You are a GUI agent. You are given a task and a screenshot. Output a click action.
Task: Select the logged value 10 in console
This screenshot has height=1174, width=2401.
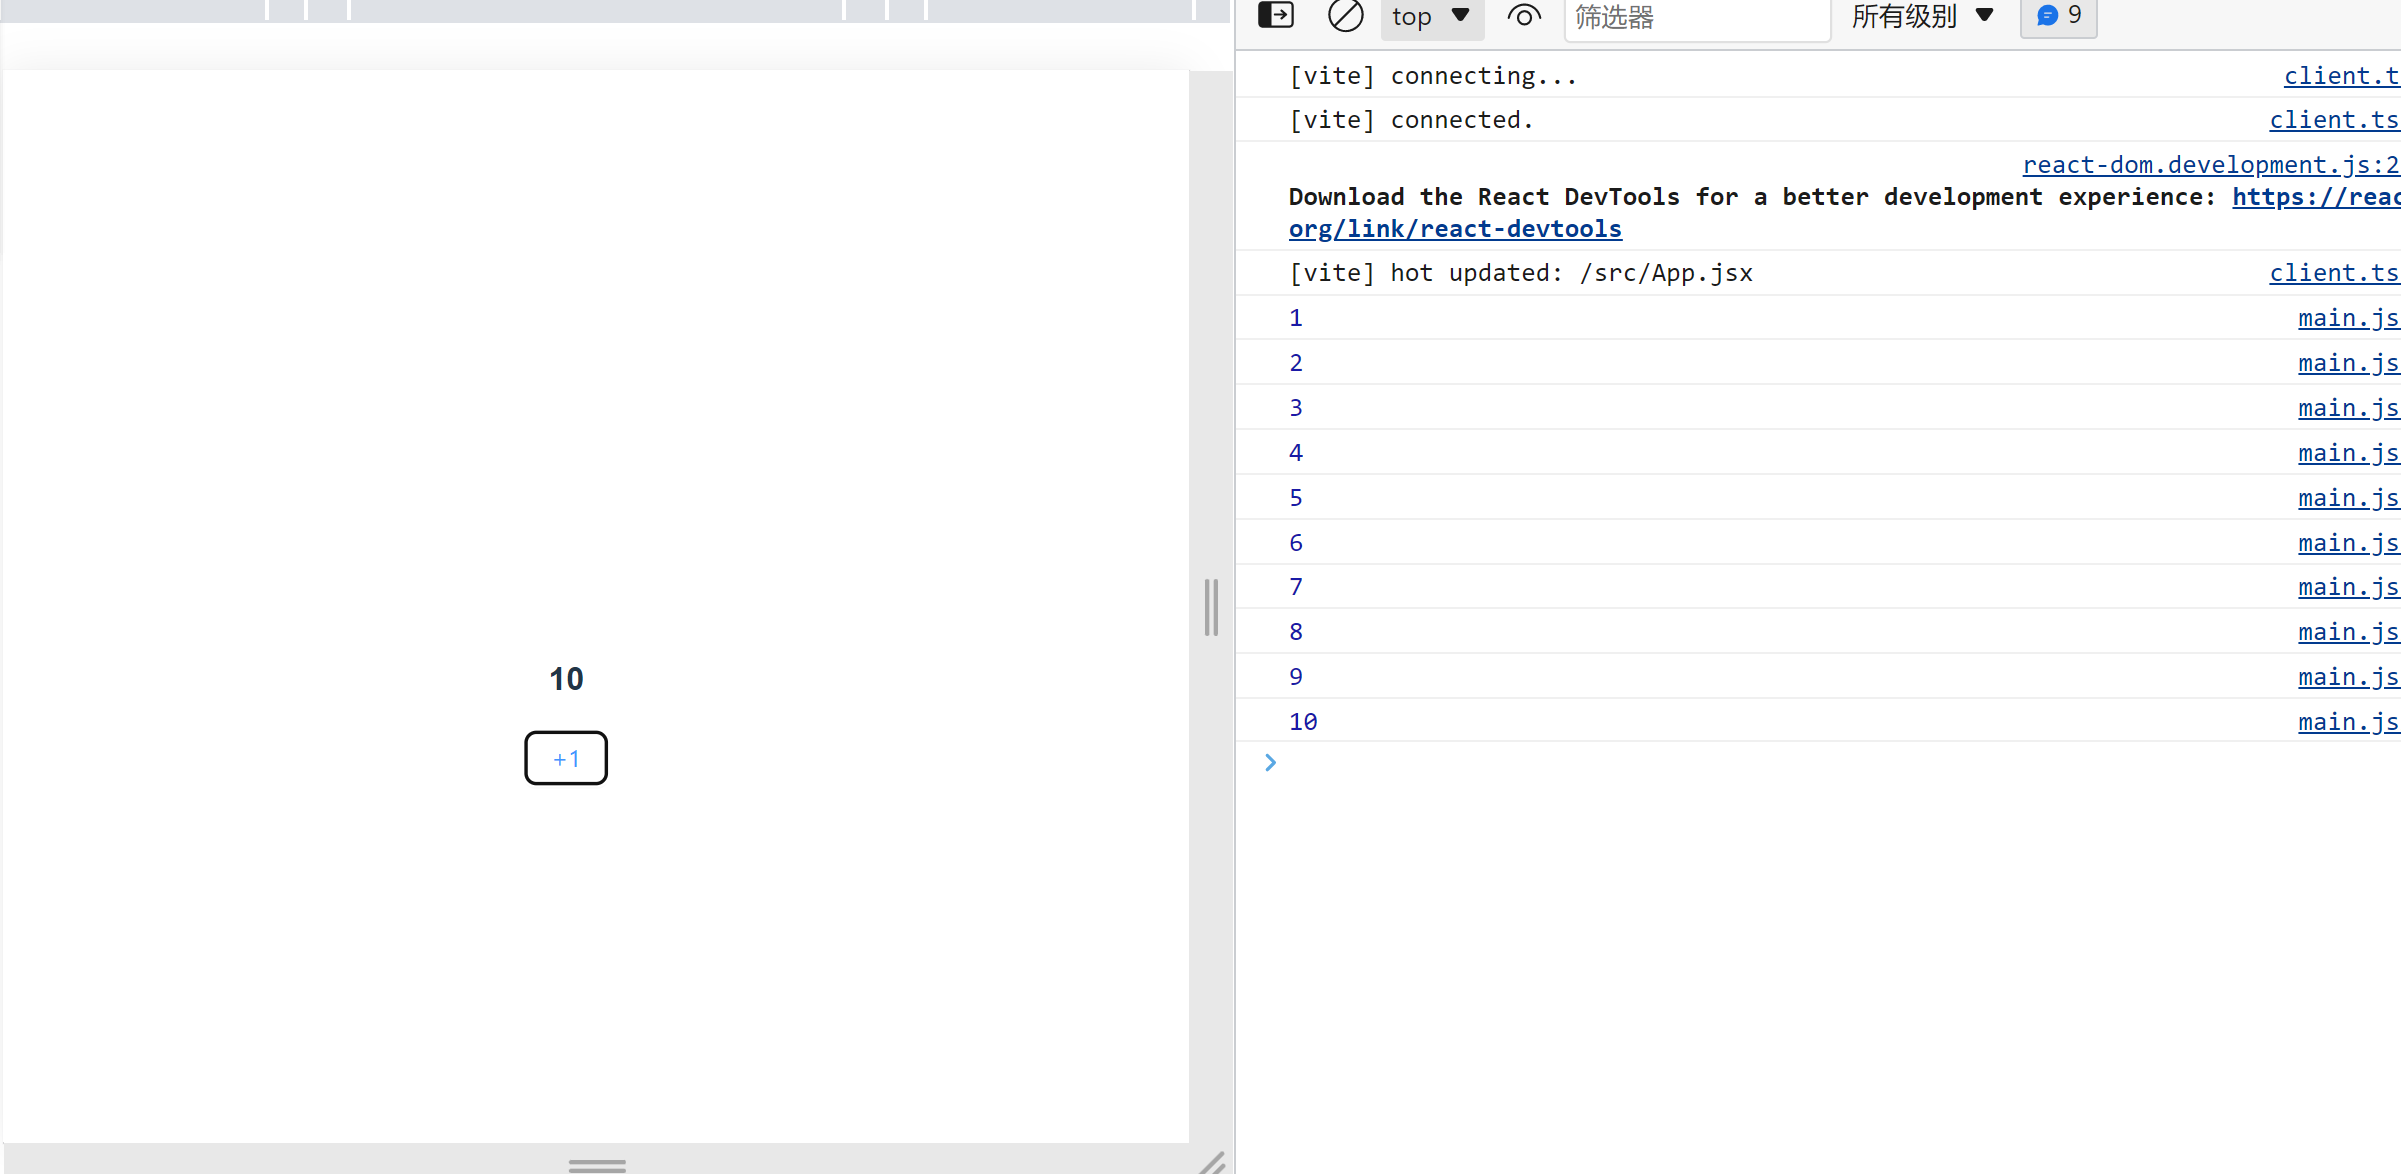1303,722
